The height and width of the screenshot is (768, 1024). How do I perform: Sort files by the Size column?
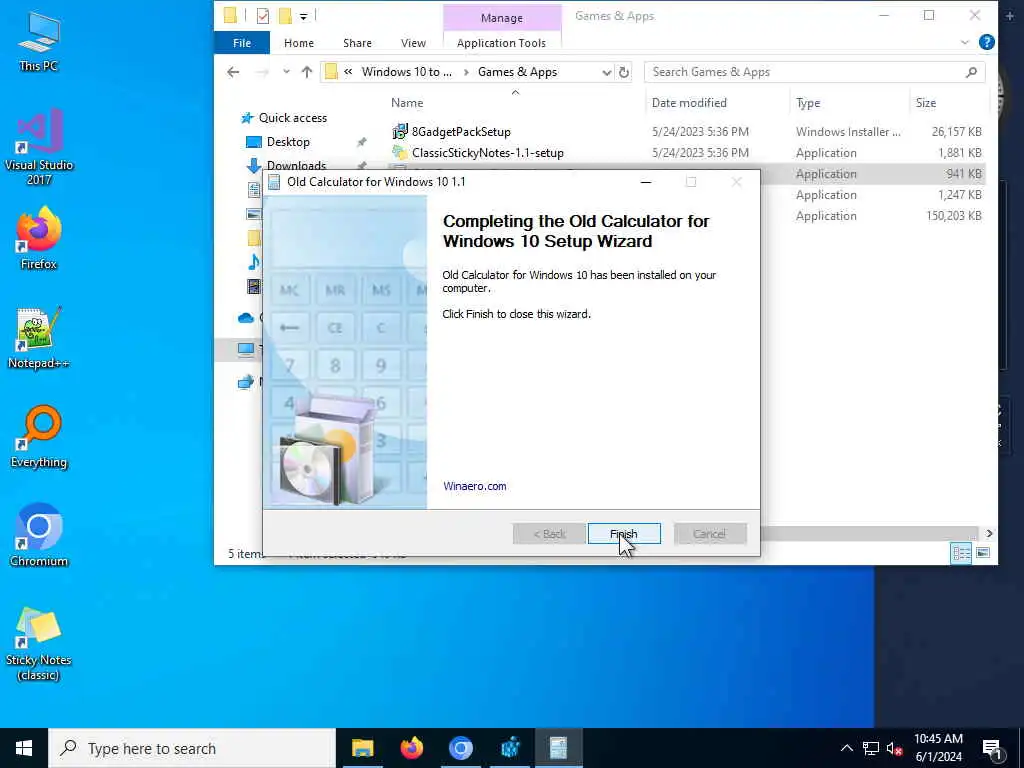click(926, 103)
